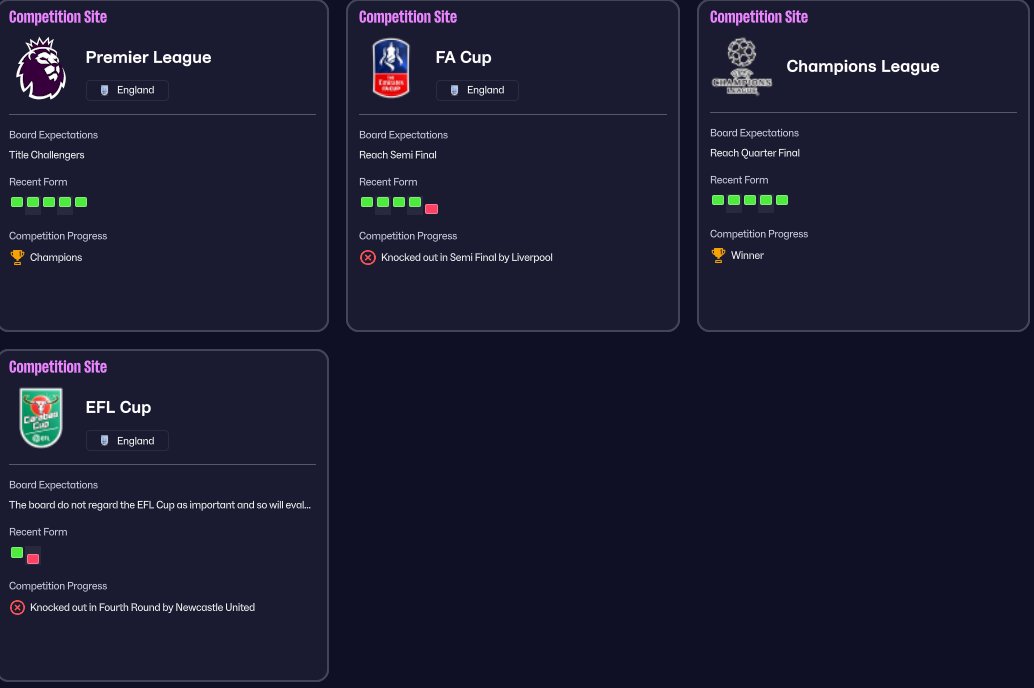This screenshot has height=688, width=1034.
Task: Select Competition Site heading above Premier League
Action: click(58, 17)
